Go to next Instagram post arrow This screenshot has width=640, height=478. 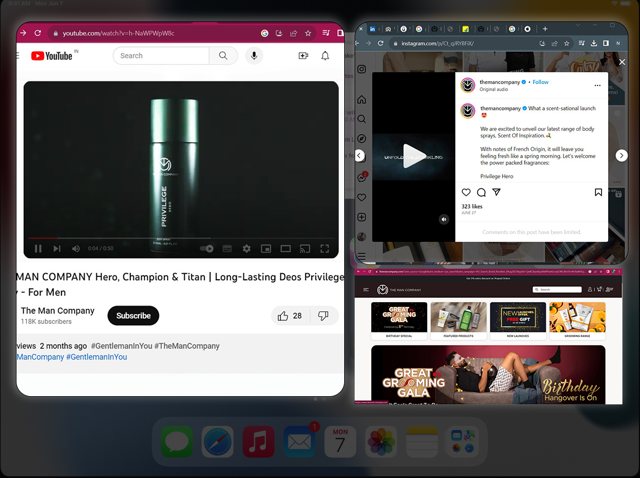[622, 156]
